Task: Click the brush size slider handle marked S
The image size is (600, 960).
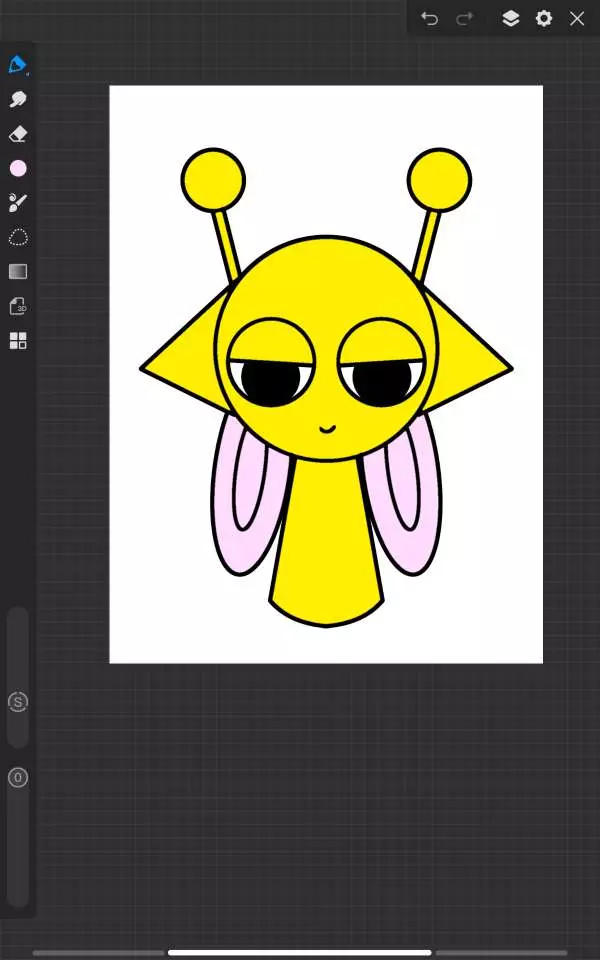Action: click(18, 702)
